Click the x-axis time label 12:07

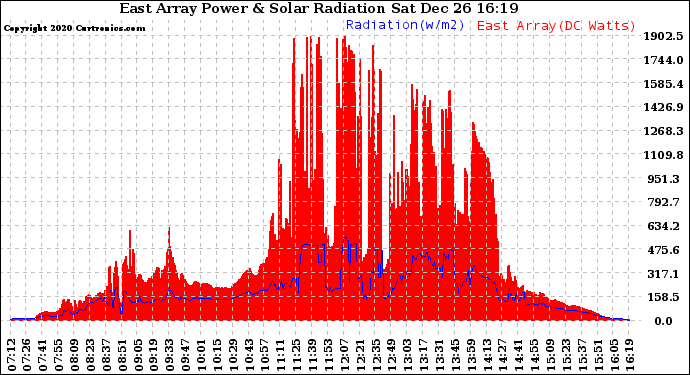click(x=344, y=355)
